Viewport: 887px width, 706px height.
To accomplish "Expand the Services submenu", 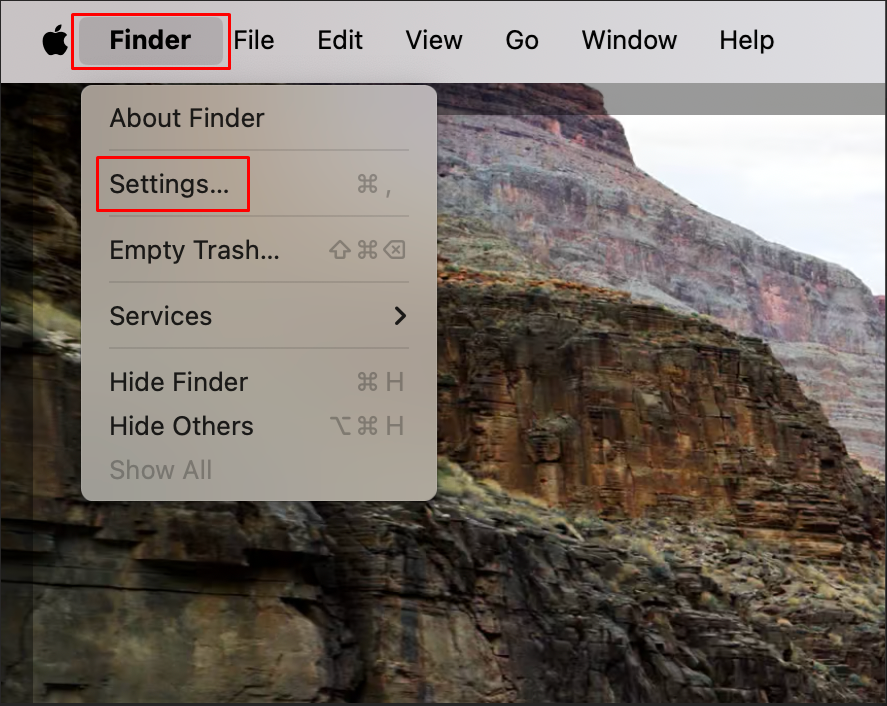I will click(259, 316).
